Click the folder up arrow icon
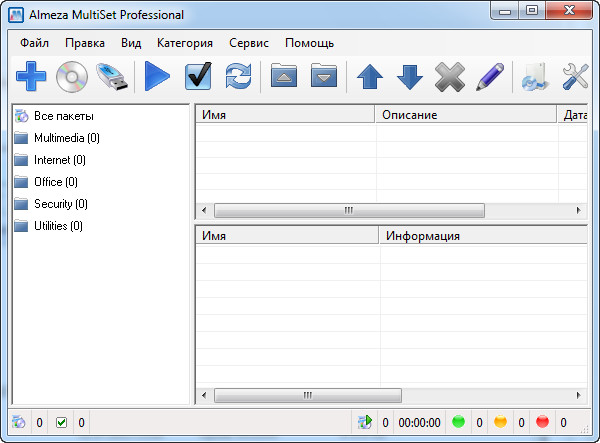Image resolution: width=600 pixels, height=443 pixels. (284, 76)
